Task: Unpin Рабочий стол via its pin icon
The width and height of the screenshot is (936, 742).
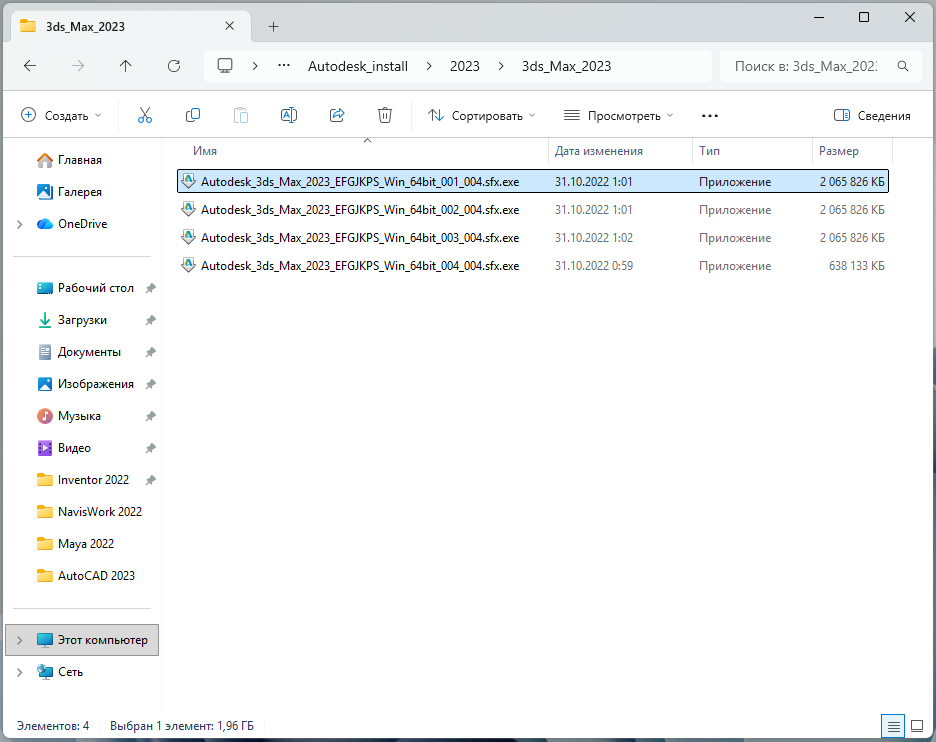Action: pos(150,288)
